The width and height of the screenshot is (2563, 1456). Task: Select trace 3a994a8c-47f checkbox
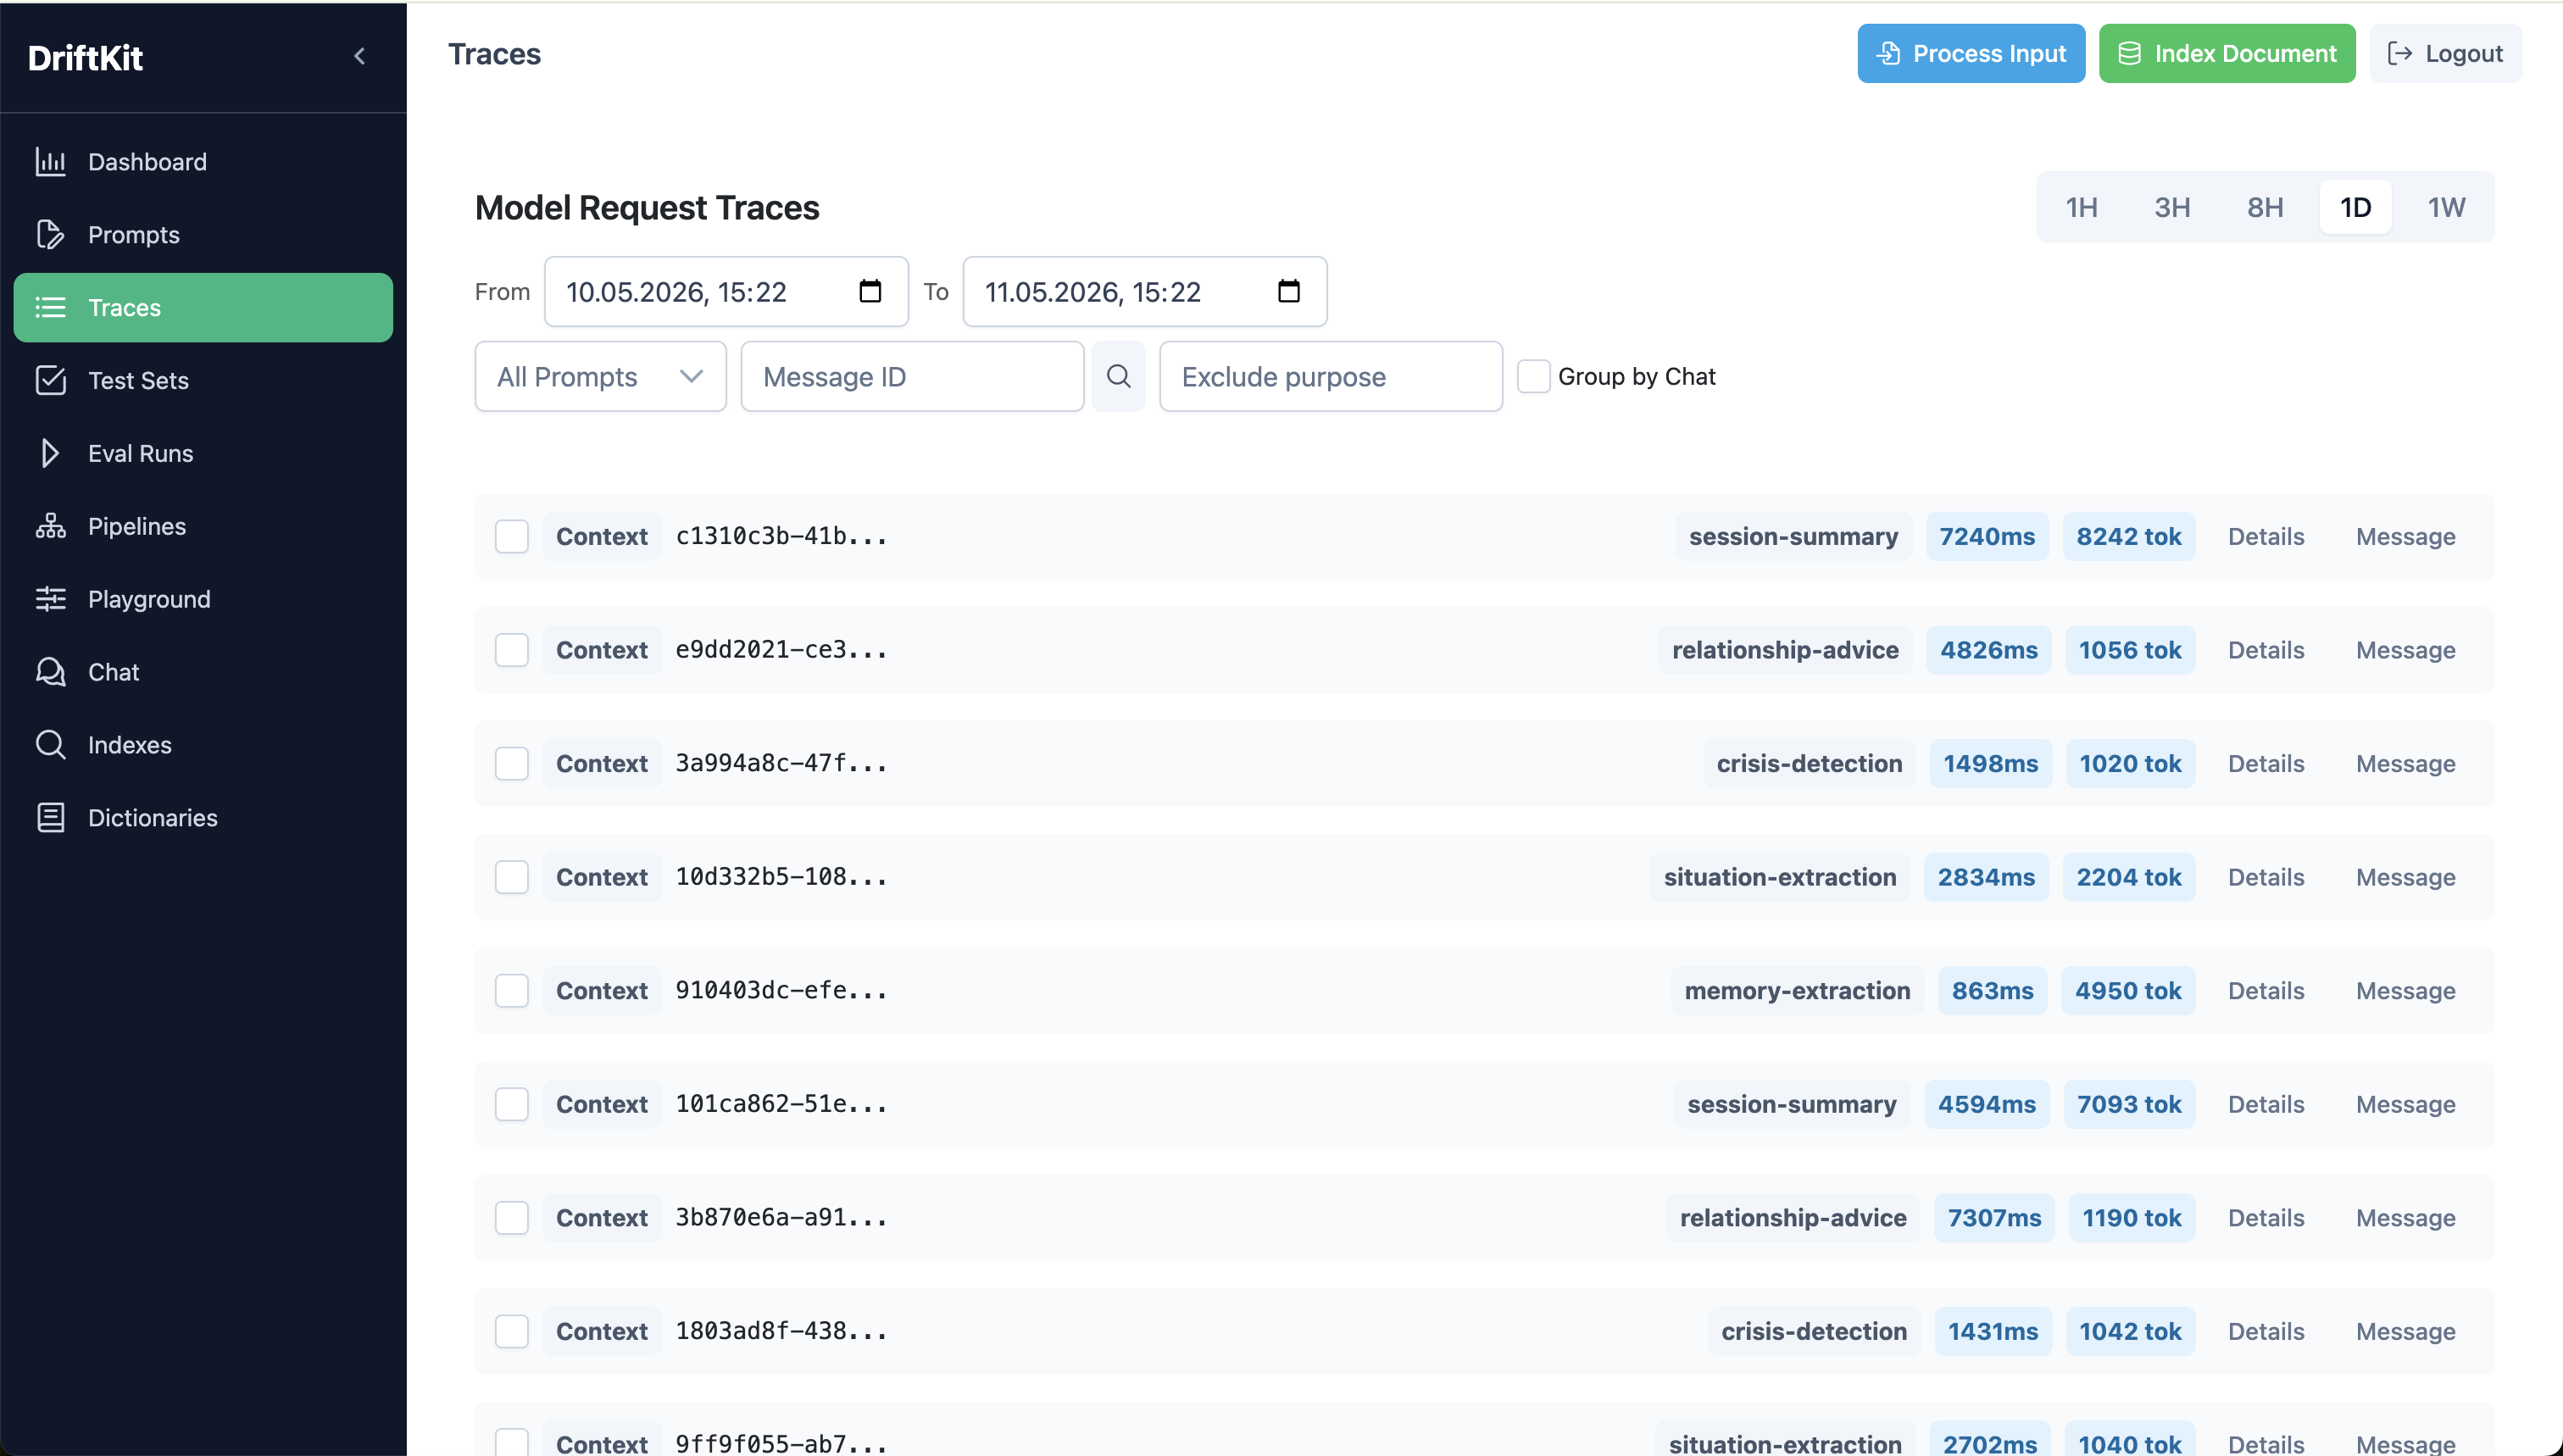[512, 764]
